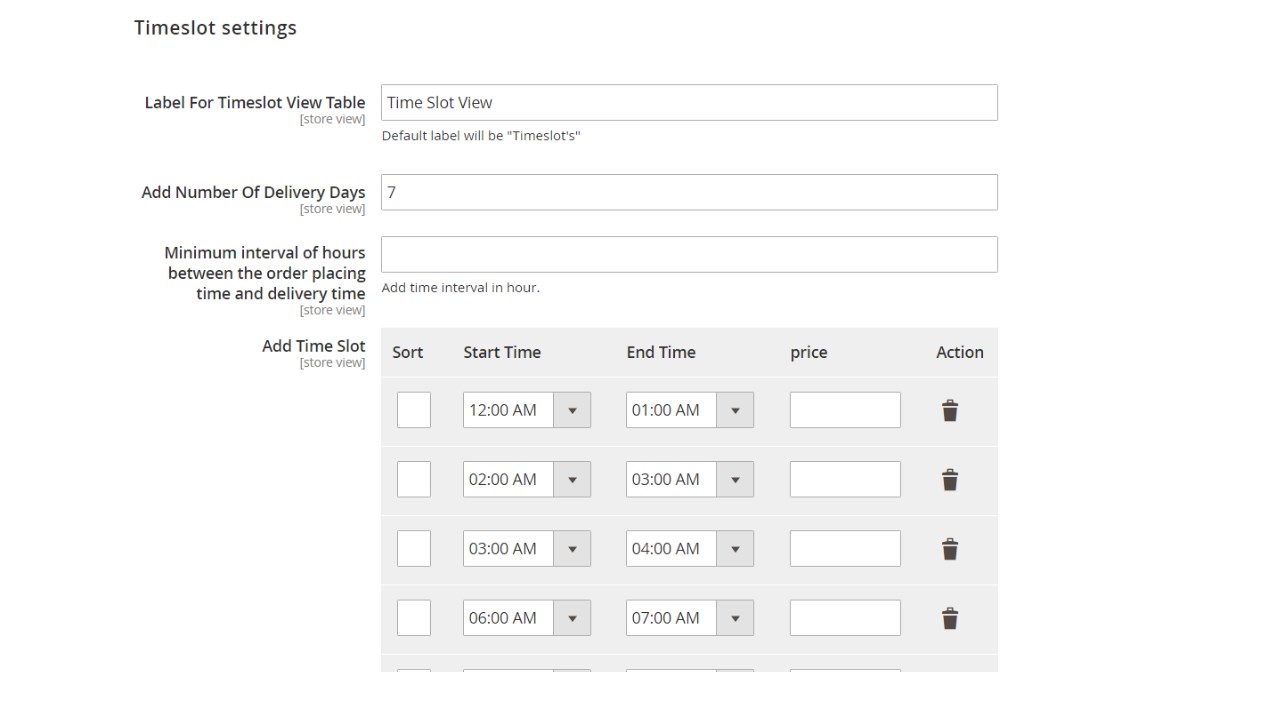Expand Start Time dropdown showing 02:00 AM

pyautogui.click(x=526, y=479)
